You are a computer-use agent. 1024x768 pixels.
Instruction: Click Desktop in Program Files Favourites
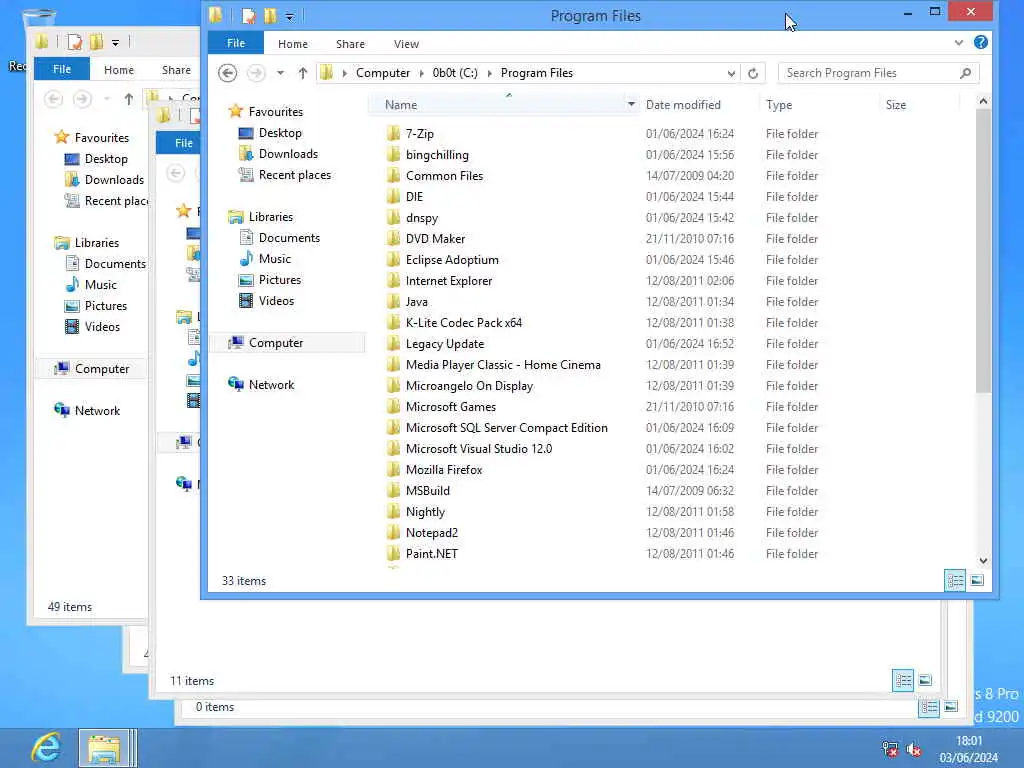tap(280, 133)
